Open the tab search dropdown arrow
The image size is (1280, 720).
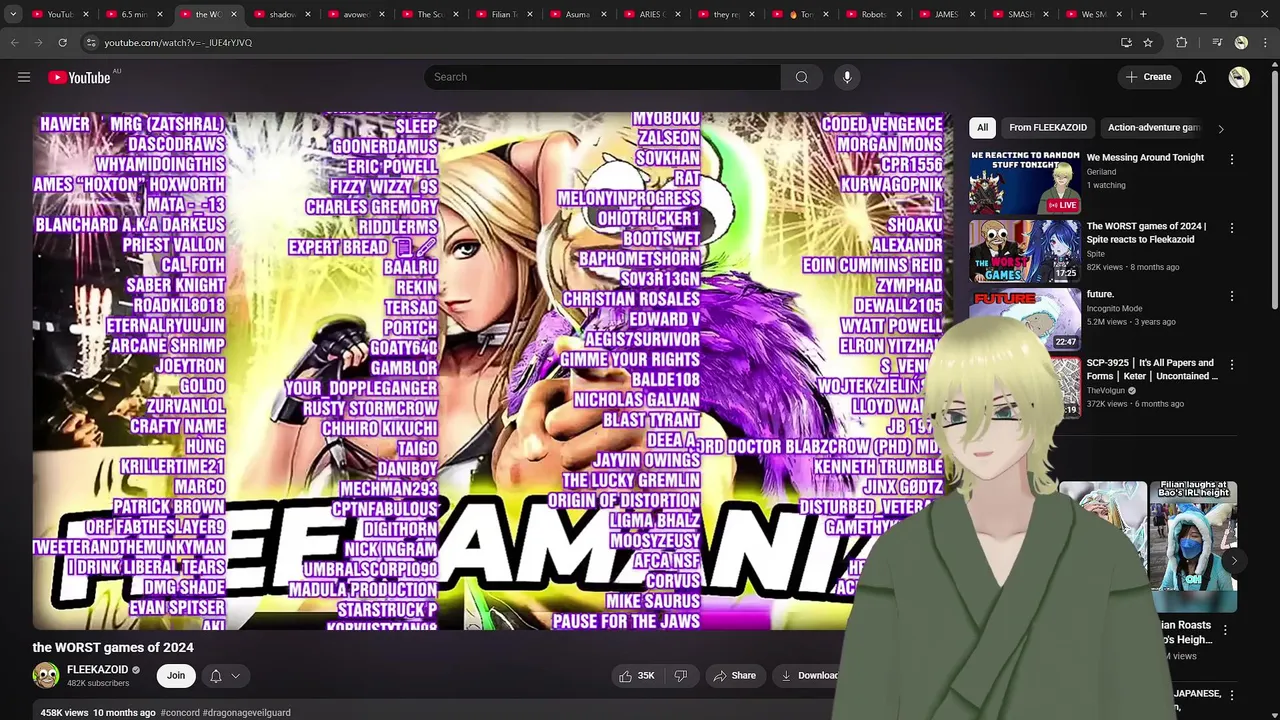[x=13, y=14]
